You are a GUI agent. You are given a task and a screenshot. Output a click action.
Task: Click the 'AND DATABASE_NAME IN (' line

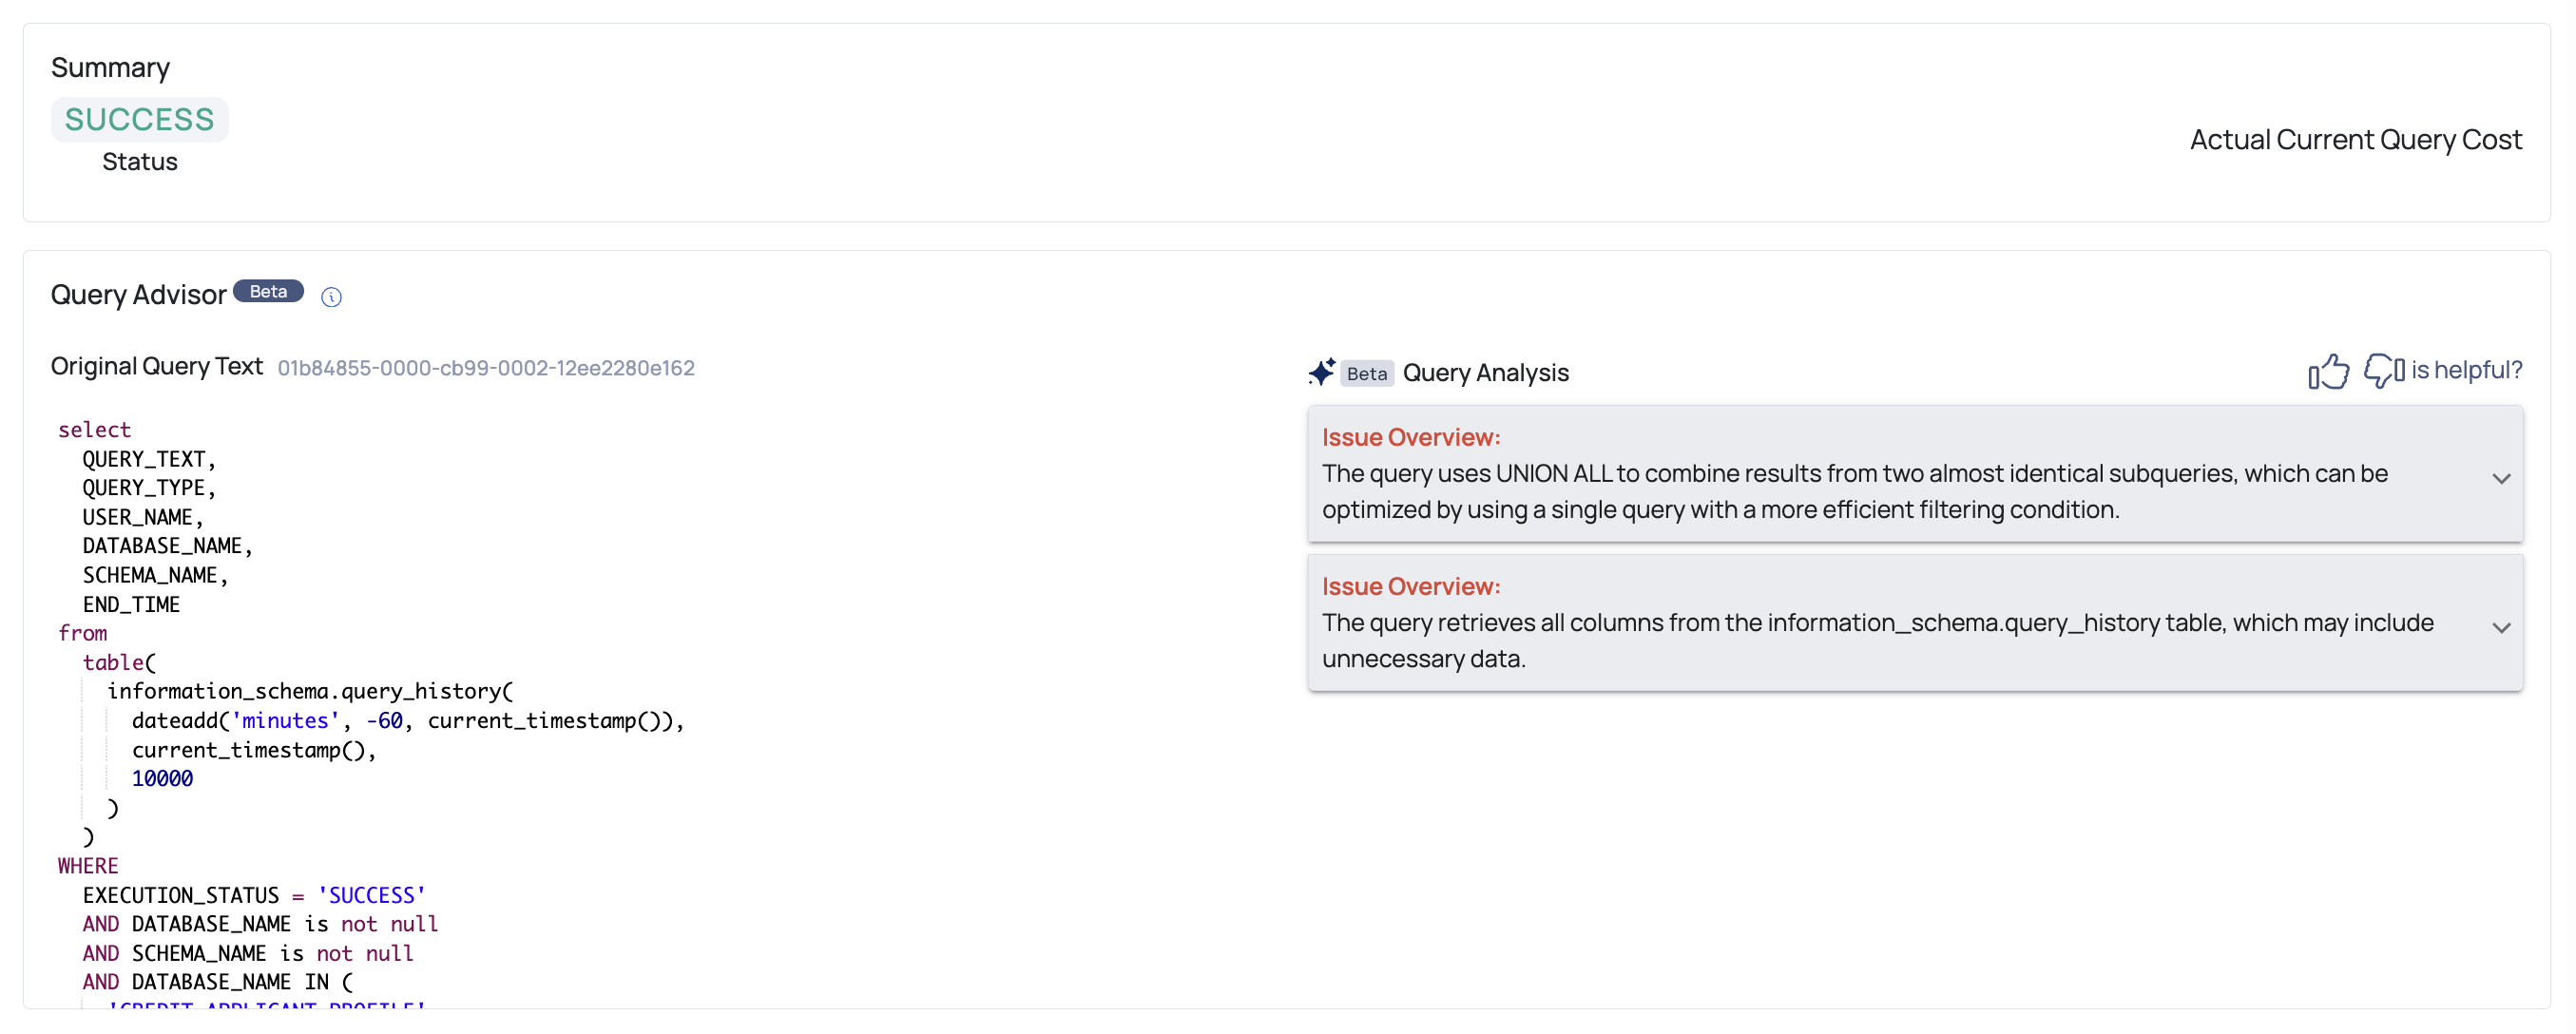click(217, 982)
